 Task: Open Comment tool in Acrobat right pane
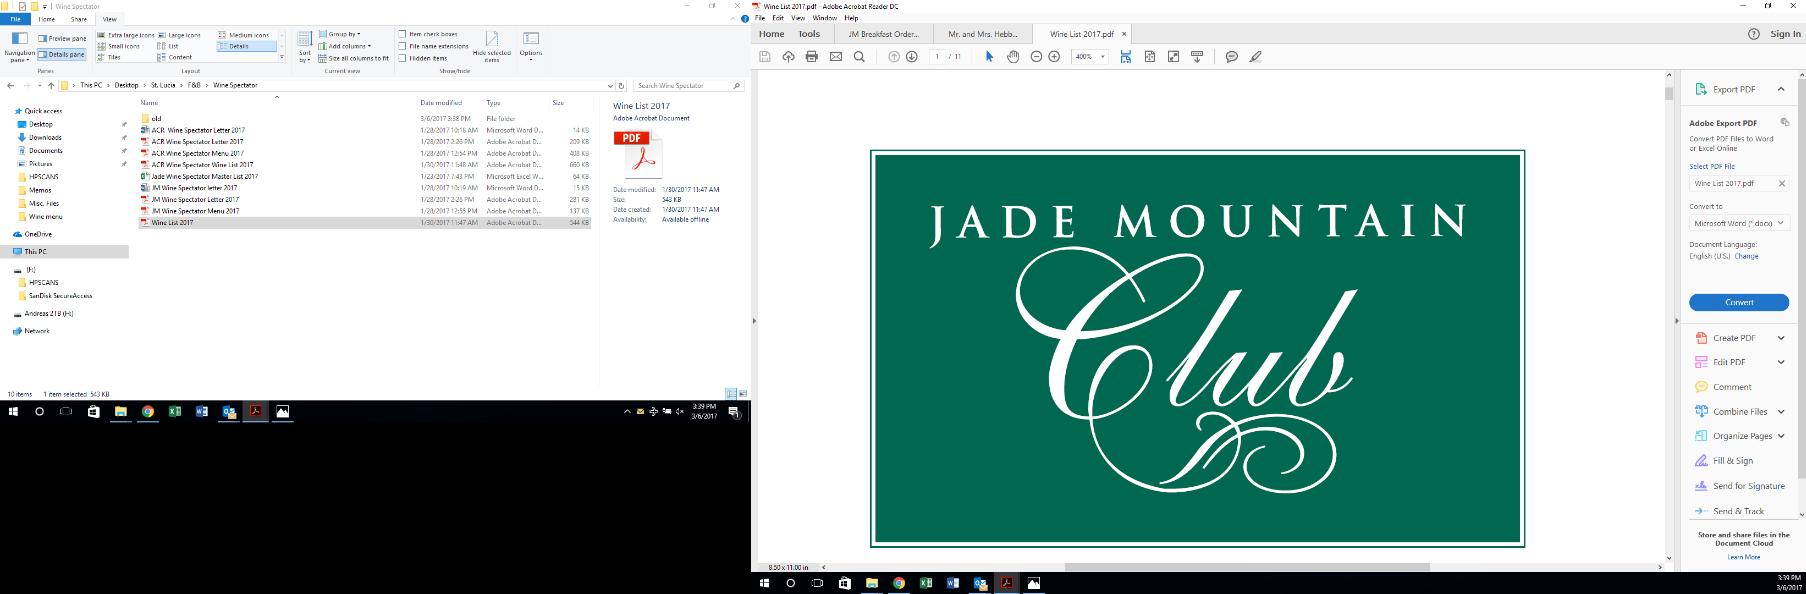tap(1732, 387)
